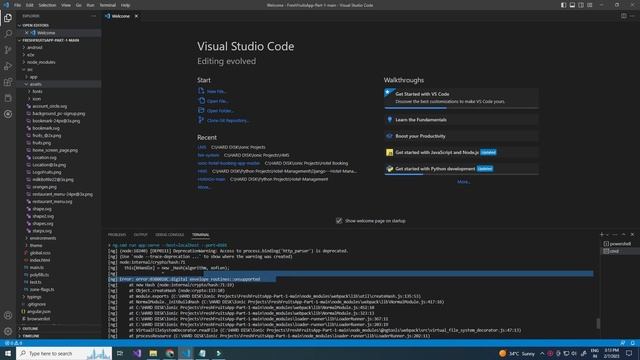Open the Help menu
Image resolution: width=640 pixels, height=360 pixels.
[125, 5]
